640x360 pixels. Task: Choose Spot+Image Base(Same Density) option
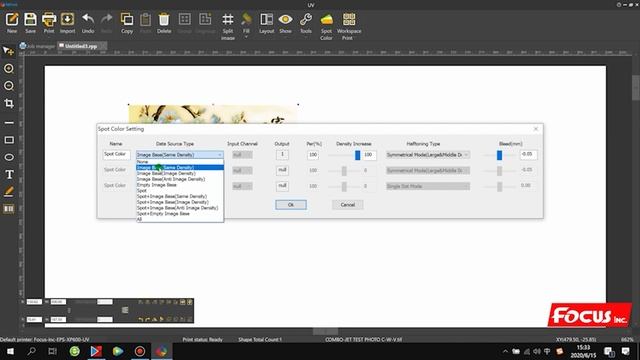coord(180,196)
